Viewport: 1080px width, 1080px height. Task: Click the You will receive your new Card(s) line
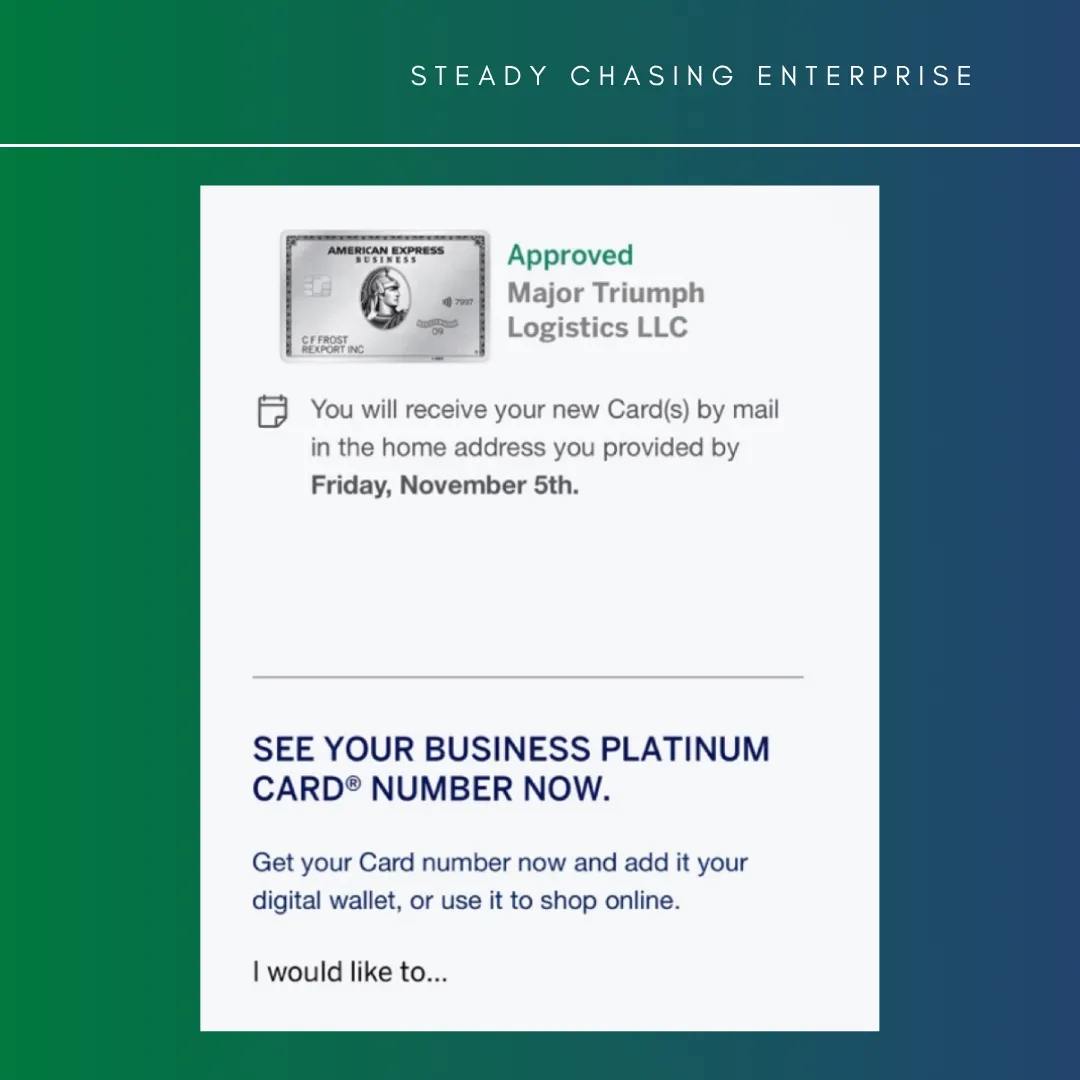[545, 410]
